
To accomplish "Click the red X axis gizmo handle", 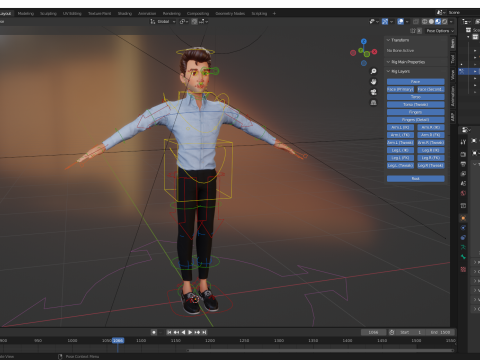I will tap(374, 52).
